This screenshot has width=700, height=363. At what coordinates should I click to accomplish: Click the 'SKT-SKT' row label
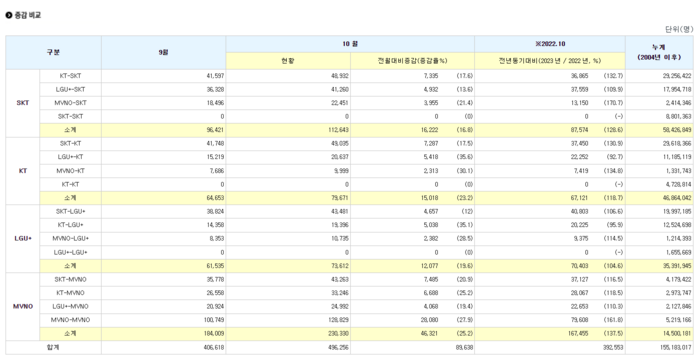[71, 117]
